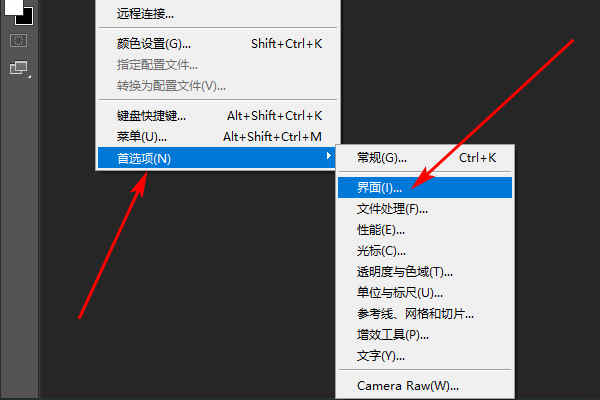Select the white foreground color swatch
This screenshot has width=600, height=400.
click(x=13, y=7)
